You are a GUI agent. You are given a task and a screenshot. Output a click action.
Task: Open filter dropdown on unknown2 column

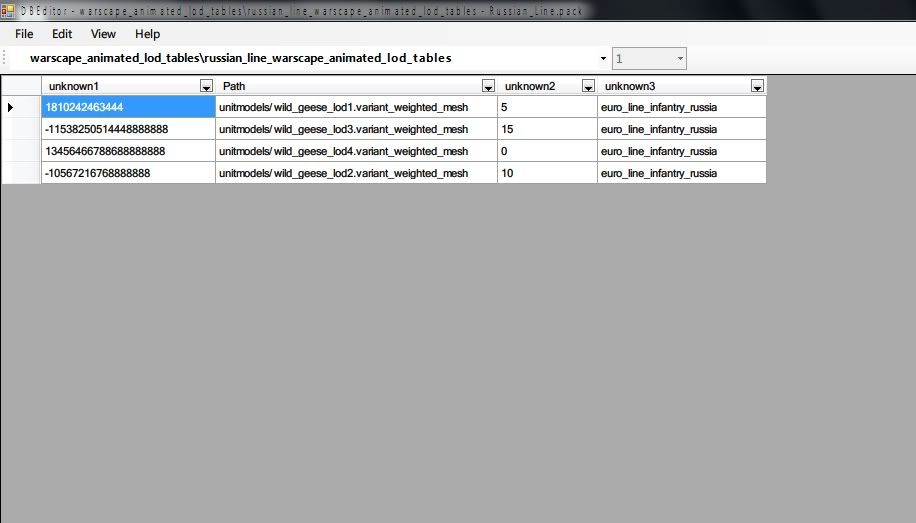click(x=588, y=86)
